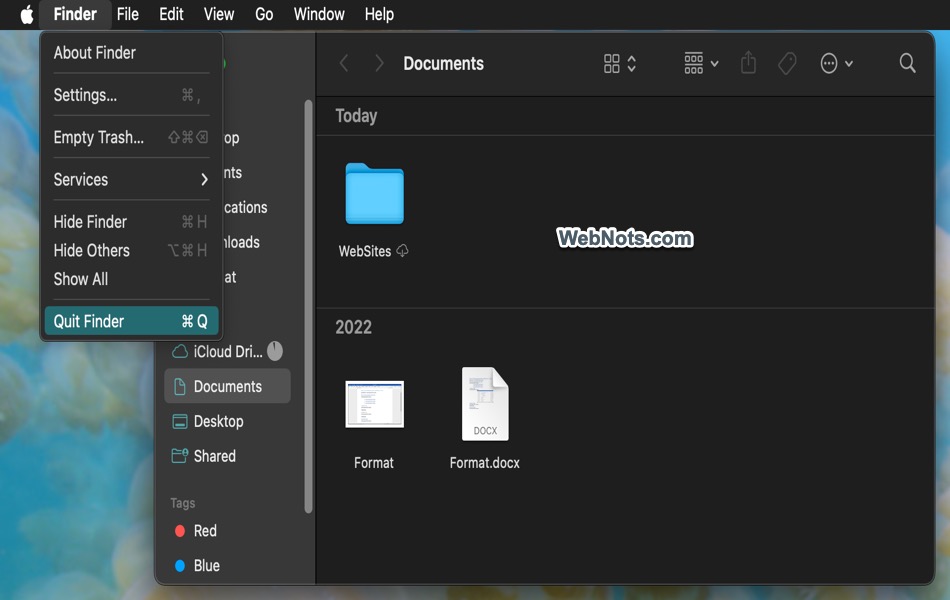Screen dimensions: 950x600
Task: Select Shared in the sidebar
Action: point(227,456)
